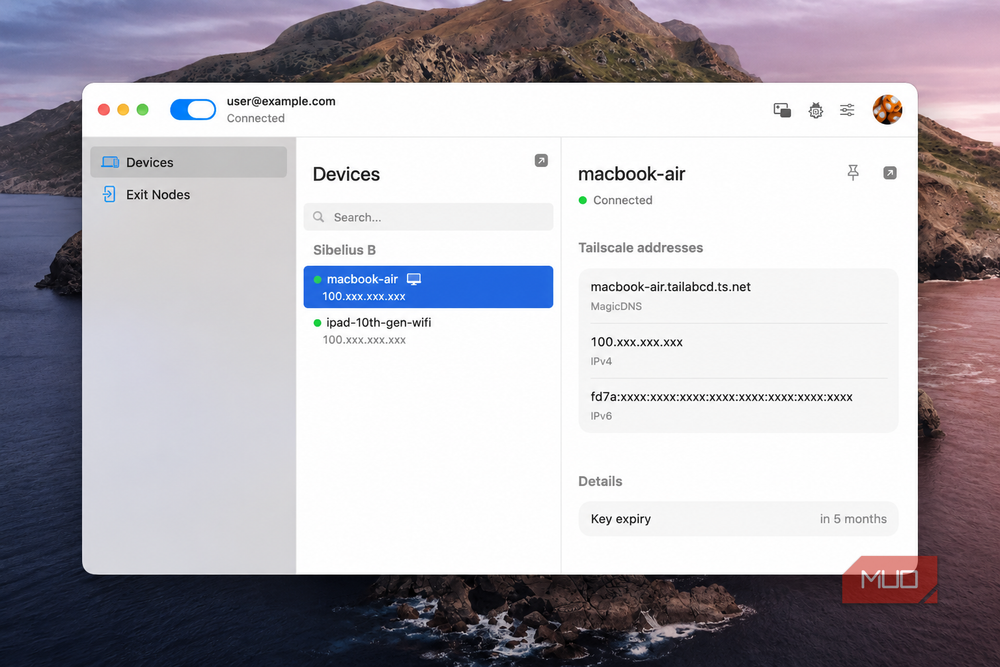Click the Key expiry row

(x=739, y=518)
